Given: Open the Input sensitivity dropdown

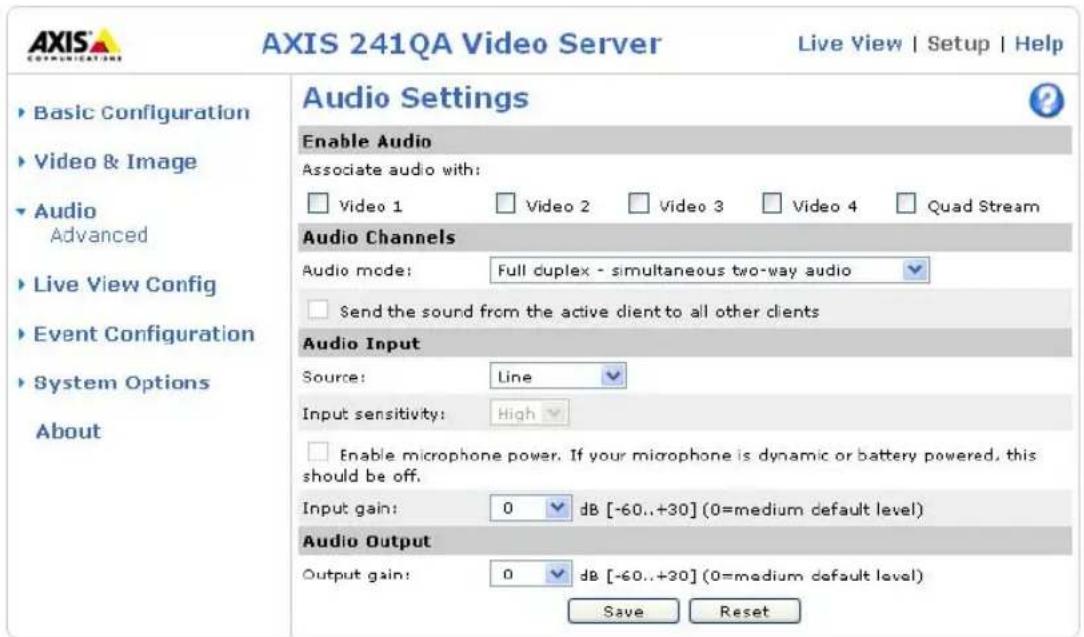Looking at the screenshot, I should (529, 414).
